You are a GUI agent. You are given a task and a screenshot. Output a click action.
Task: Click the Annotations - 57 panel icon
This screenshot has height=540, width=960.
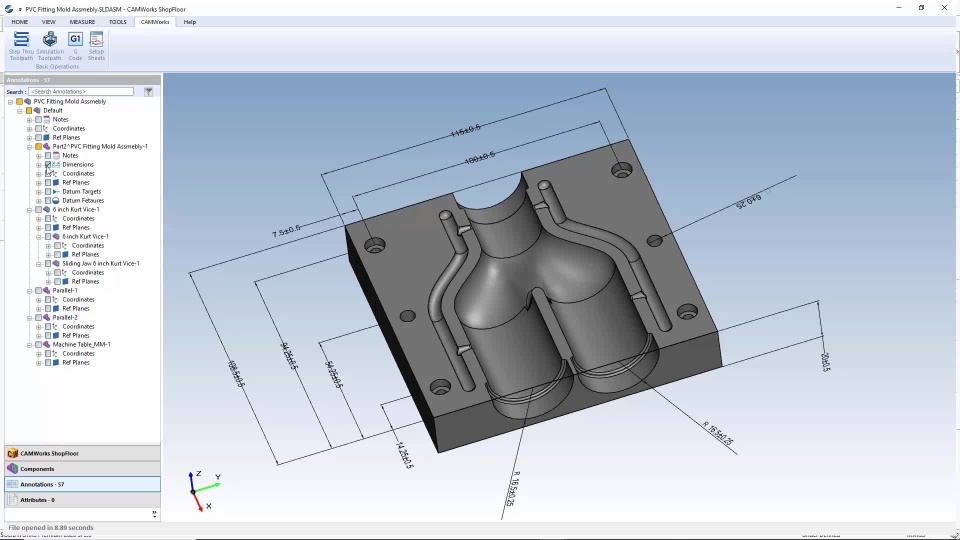pos(12,484)
